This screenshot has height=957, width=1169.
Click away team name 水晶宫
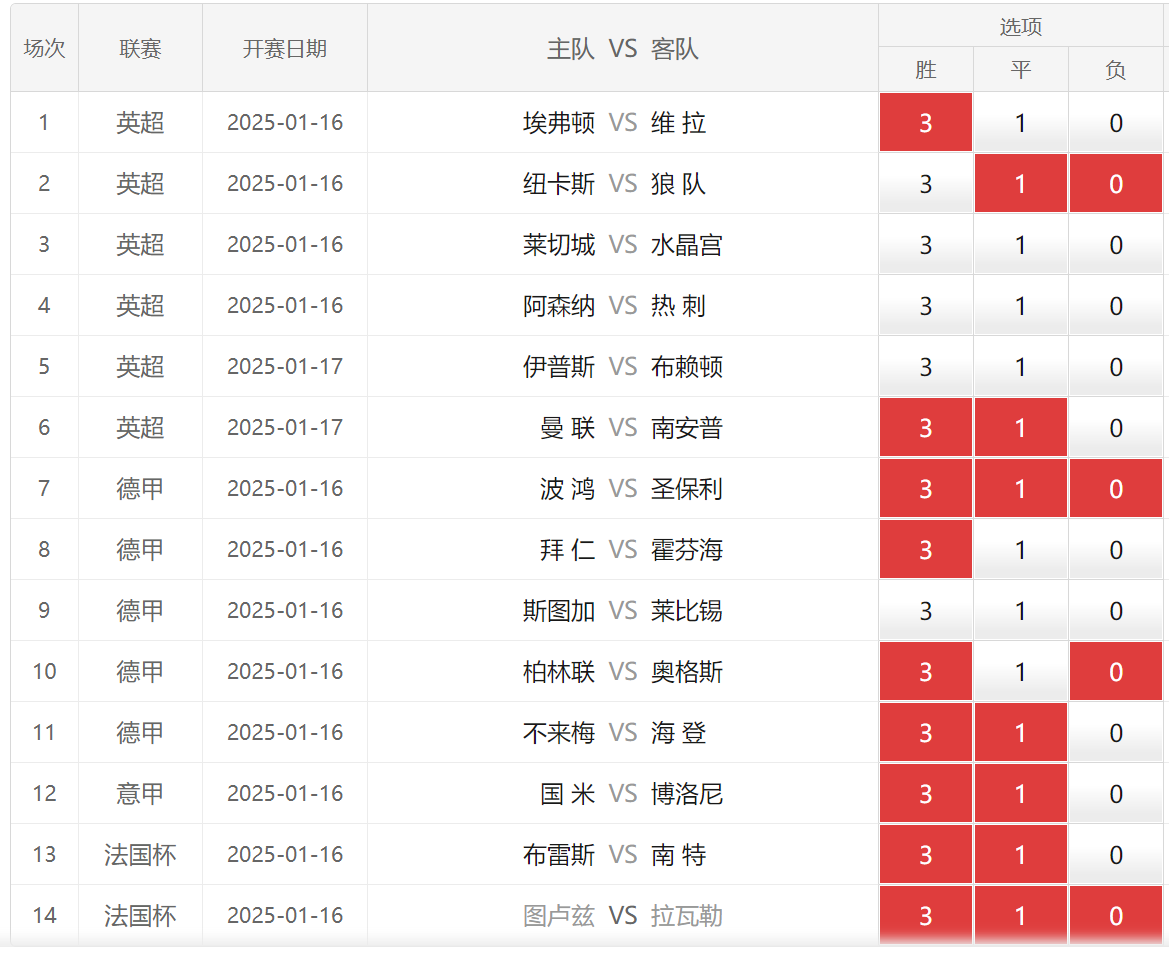[x=687, y=244]
